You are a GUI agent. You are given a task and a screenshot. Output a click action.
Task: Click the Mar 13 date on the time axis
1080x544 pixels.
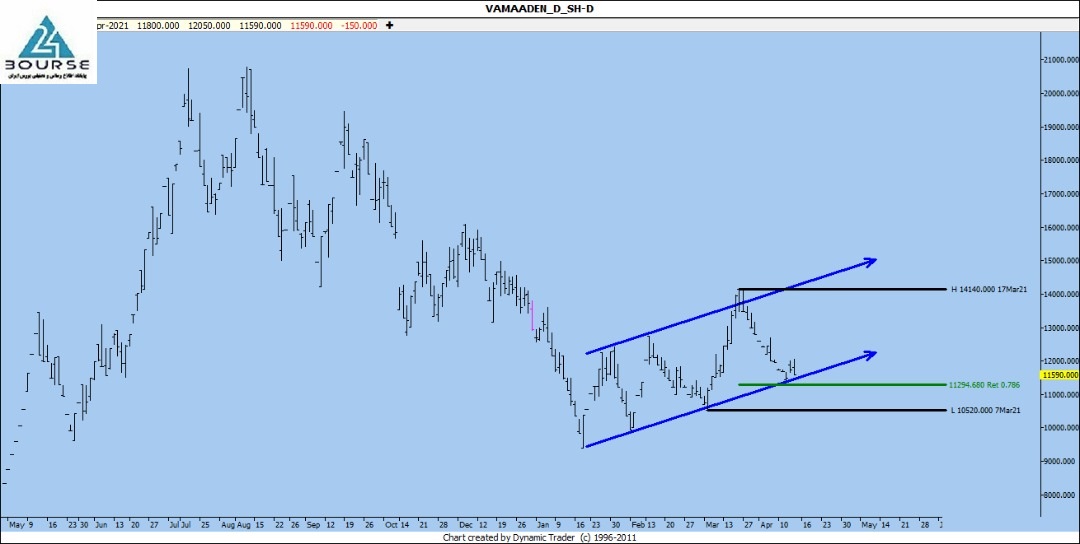coord(720,525)
